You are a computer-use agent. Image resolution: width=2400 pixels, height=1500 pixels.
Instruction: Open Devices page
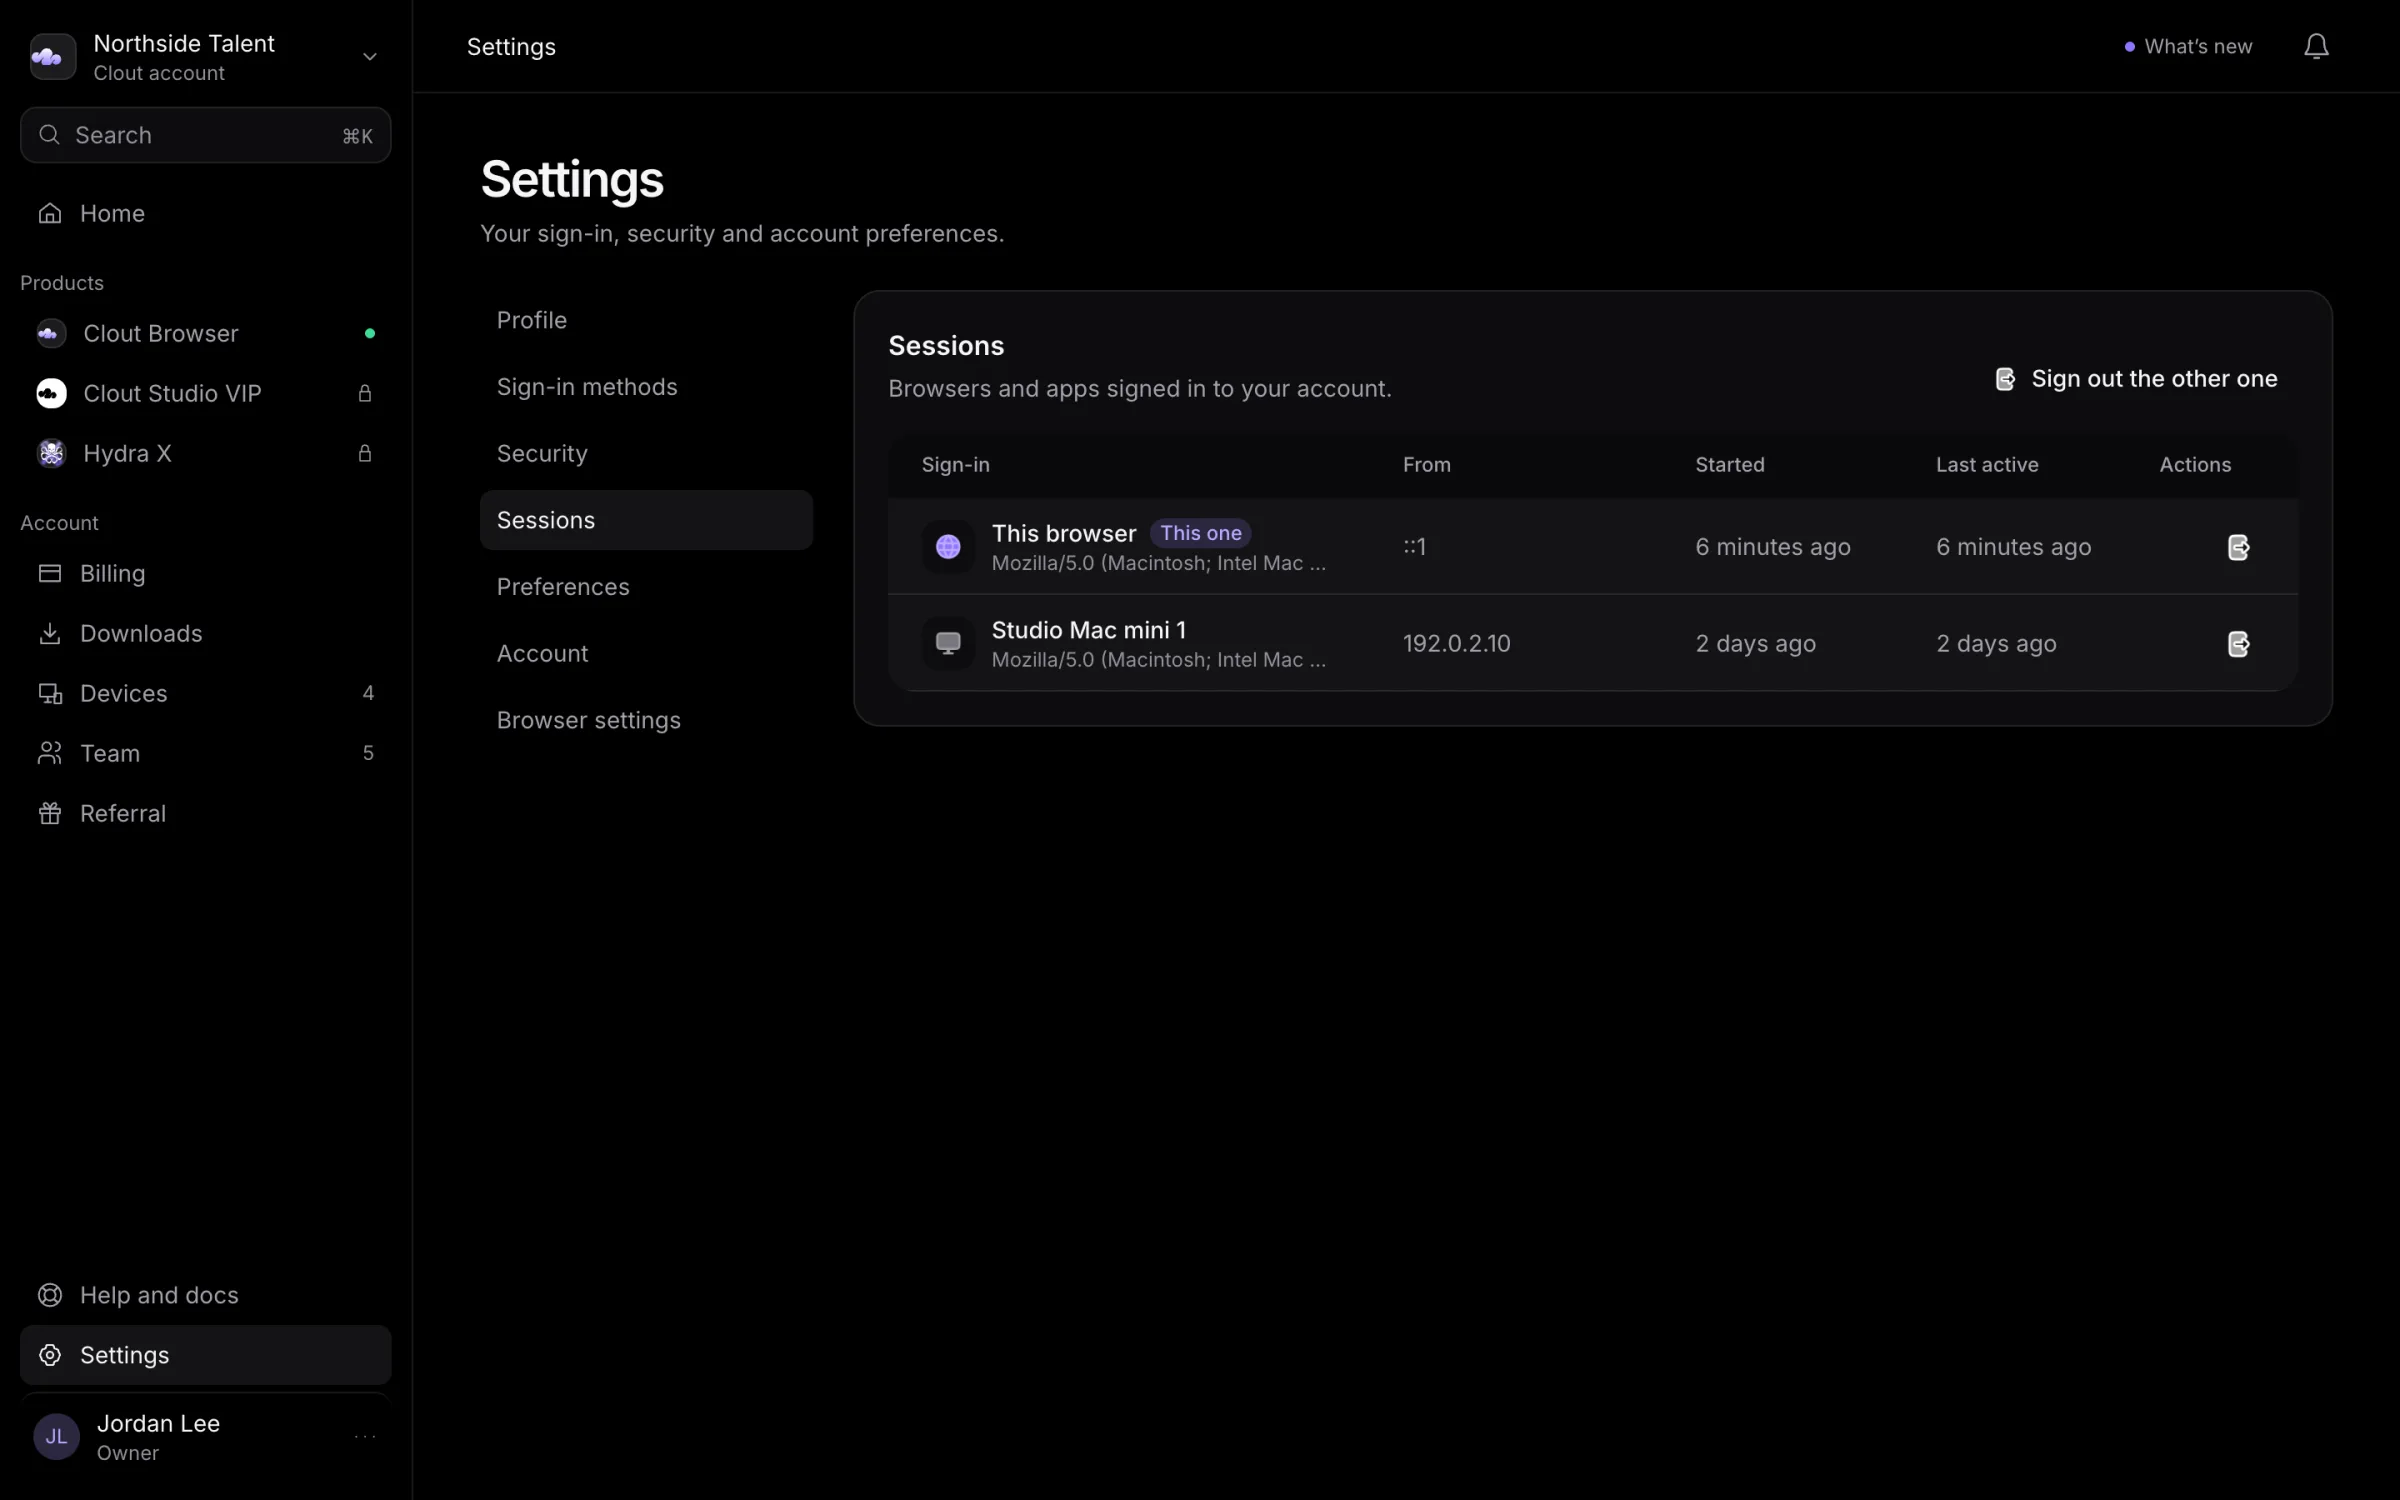coord(205,693)
